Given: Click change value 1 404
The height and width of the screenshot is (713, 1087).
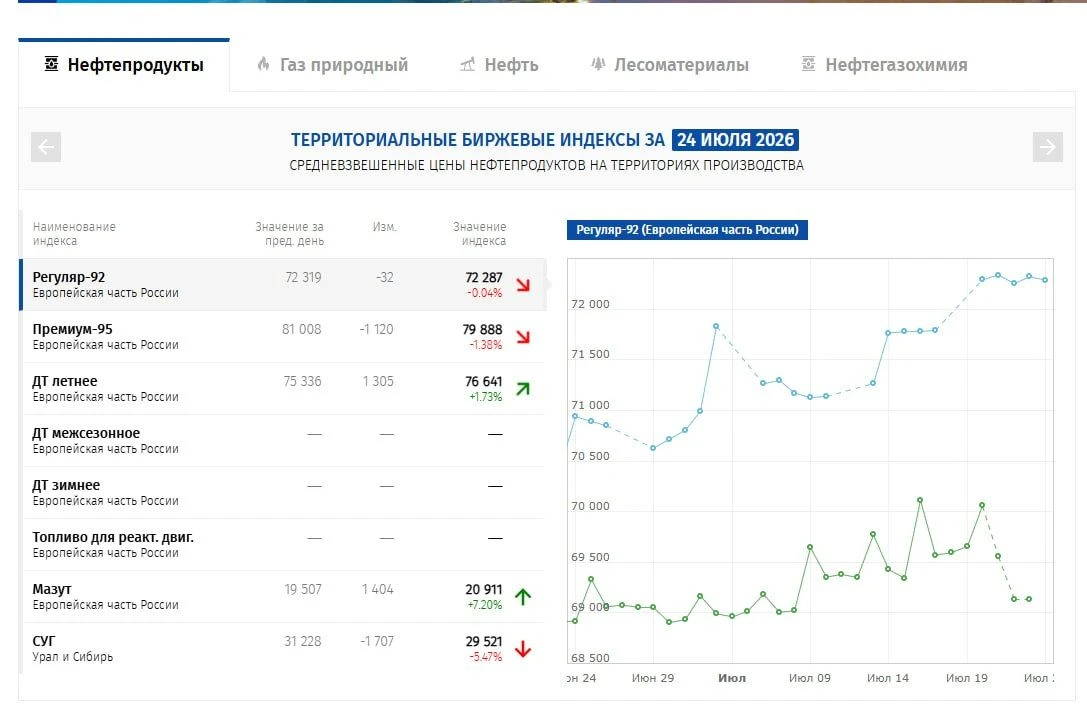Looking at the screenshot, I should (378, 590).
